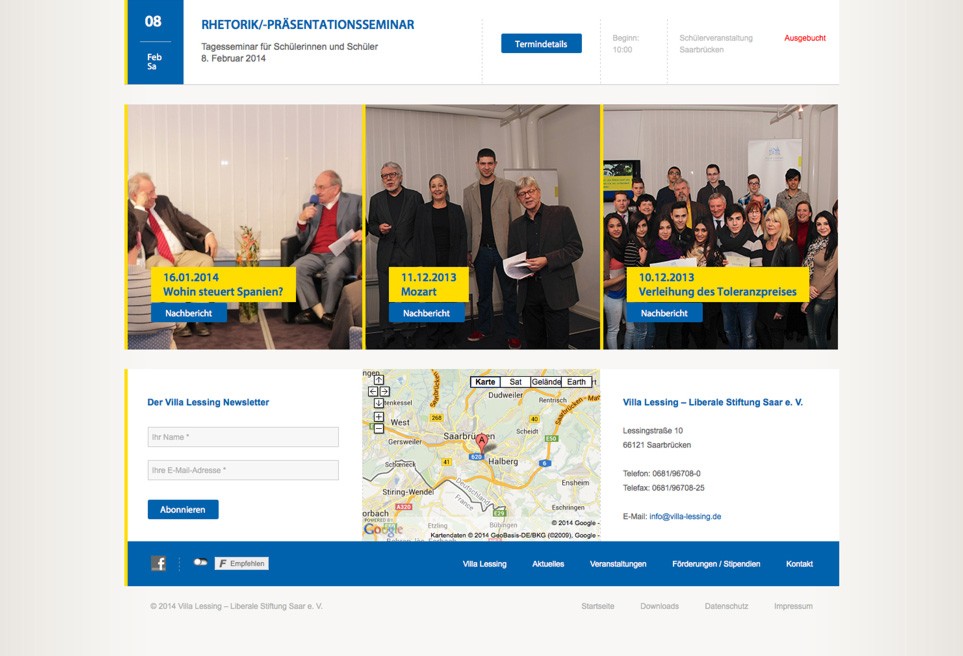Pan the map right with the arrow
The width and height of the screenshot is (963, 656).
click(x=384, y=391)
